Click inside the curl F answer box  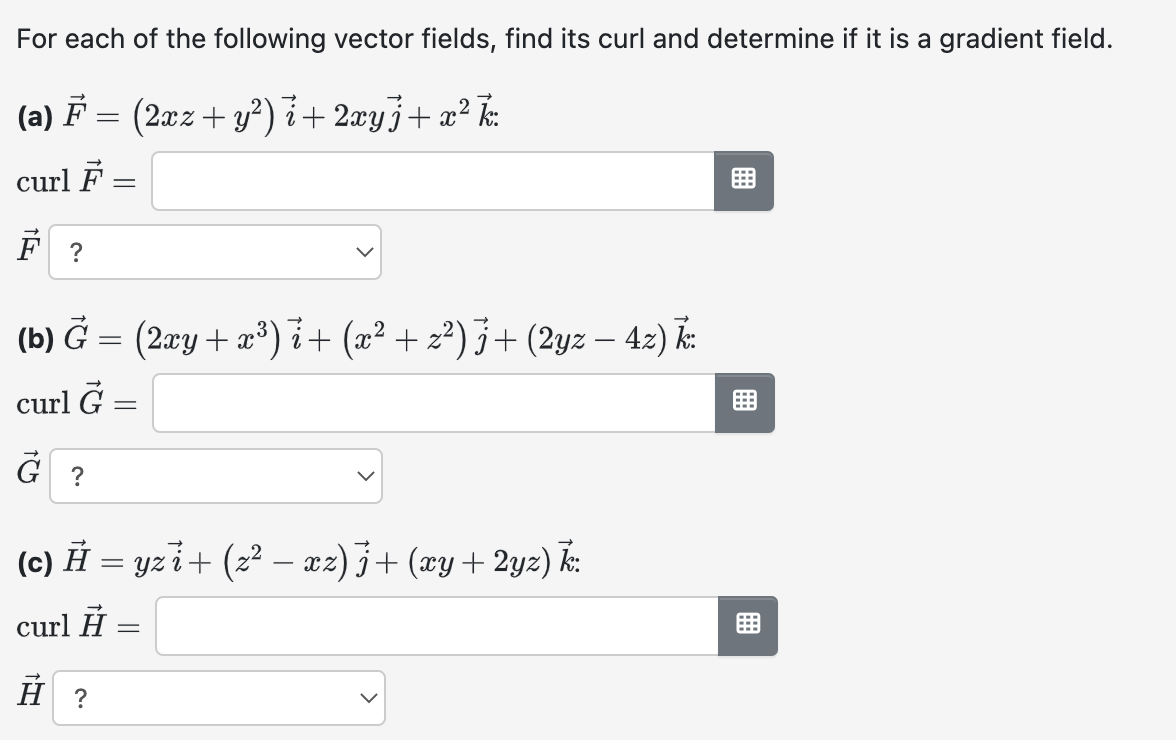pos(430,181)
